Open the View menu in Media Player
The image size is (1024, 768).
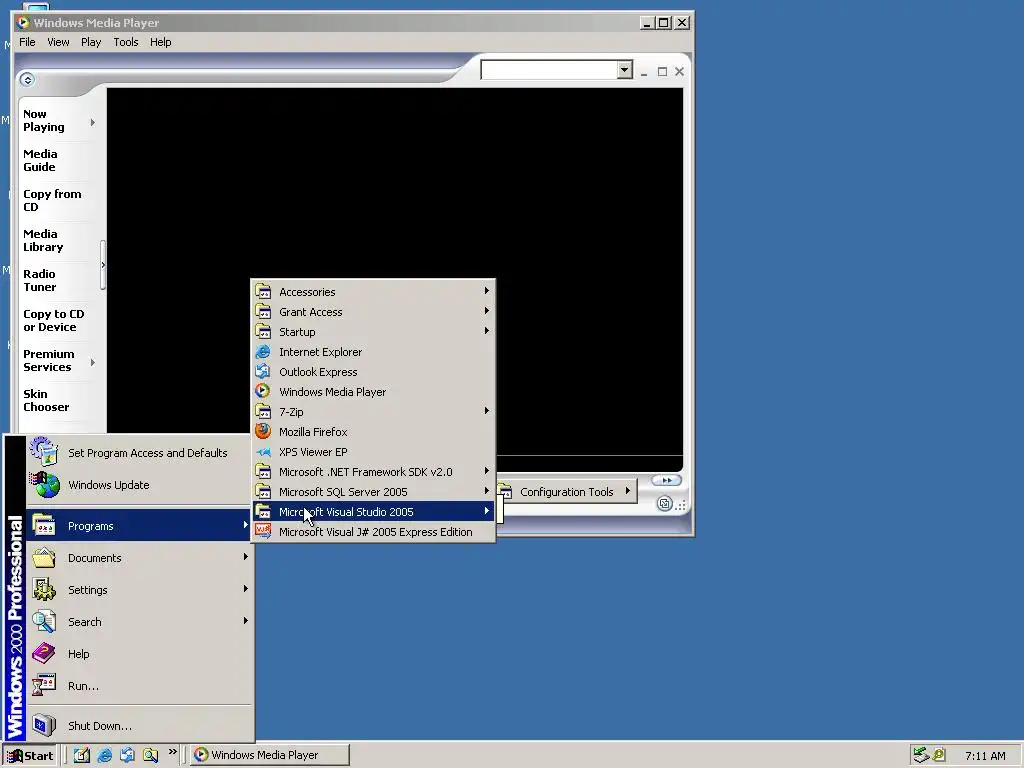[x=58, y=42]
